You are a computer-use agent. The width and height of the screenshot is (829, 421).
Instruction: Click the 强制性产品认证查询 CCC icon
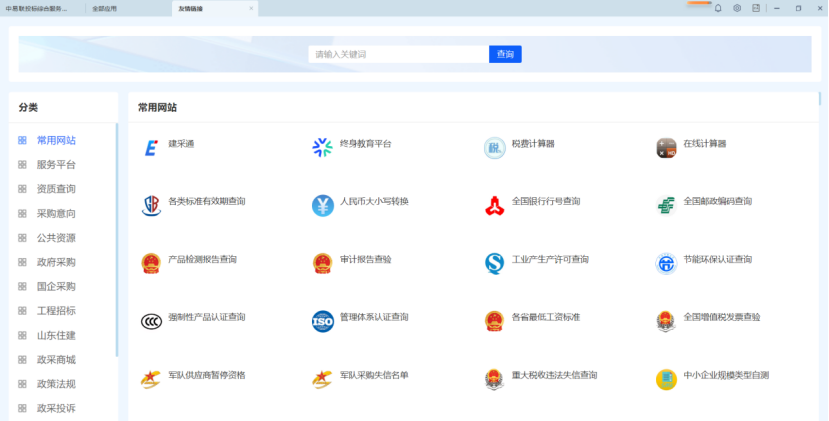[x=151, y=321]
